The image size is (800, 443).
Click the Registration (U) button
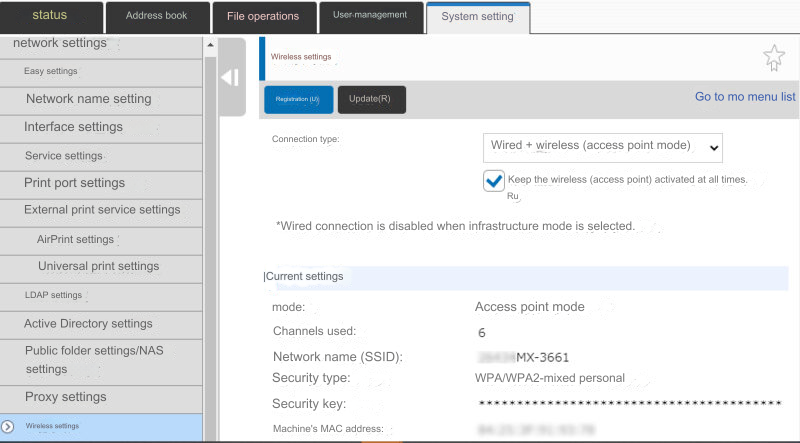[298, 99]
